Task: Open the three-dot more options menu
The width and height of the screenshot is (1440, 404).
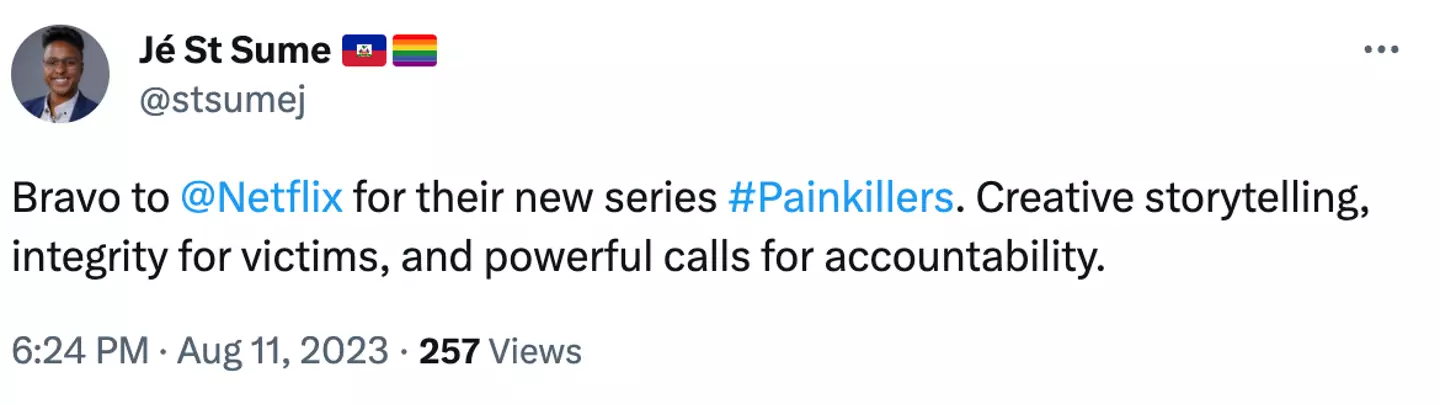Action: tap(1381, 51)
